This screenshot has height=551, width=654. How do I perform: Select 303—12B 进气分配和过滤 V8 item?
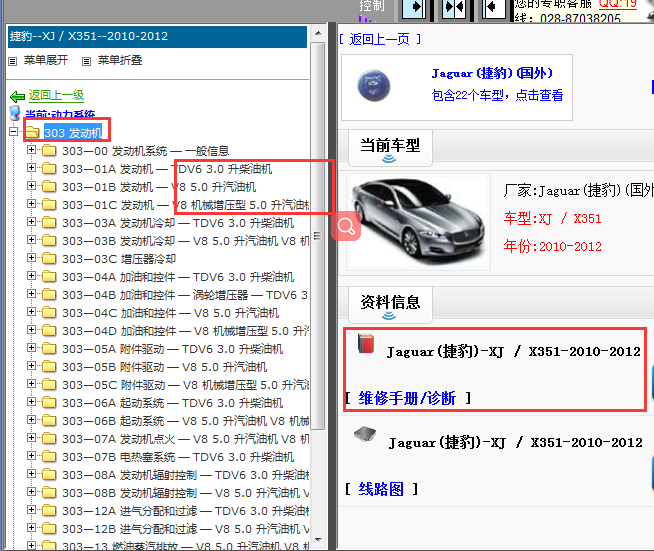[186, 529]
